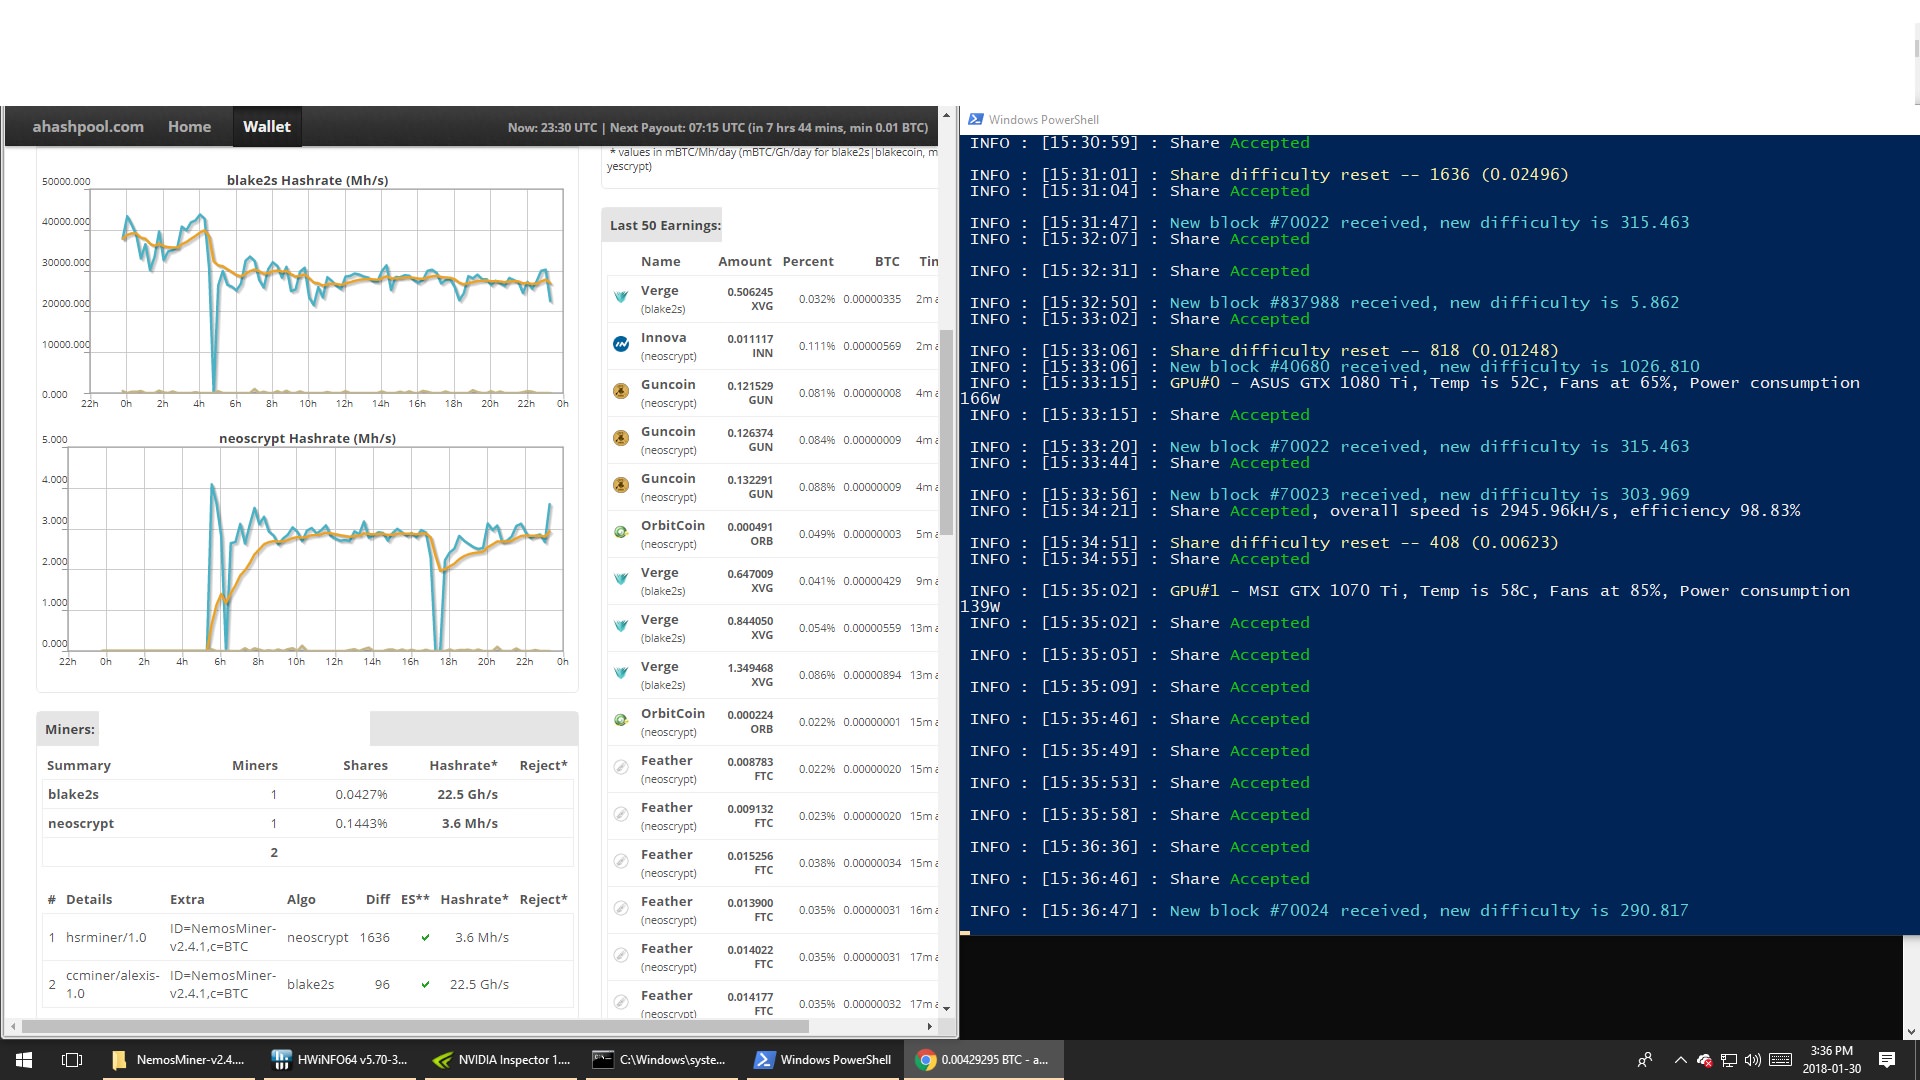Click the browser page vertical scrollbar thumb

click(946, 432)
